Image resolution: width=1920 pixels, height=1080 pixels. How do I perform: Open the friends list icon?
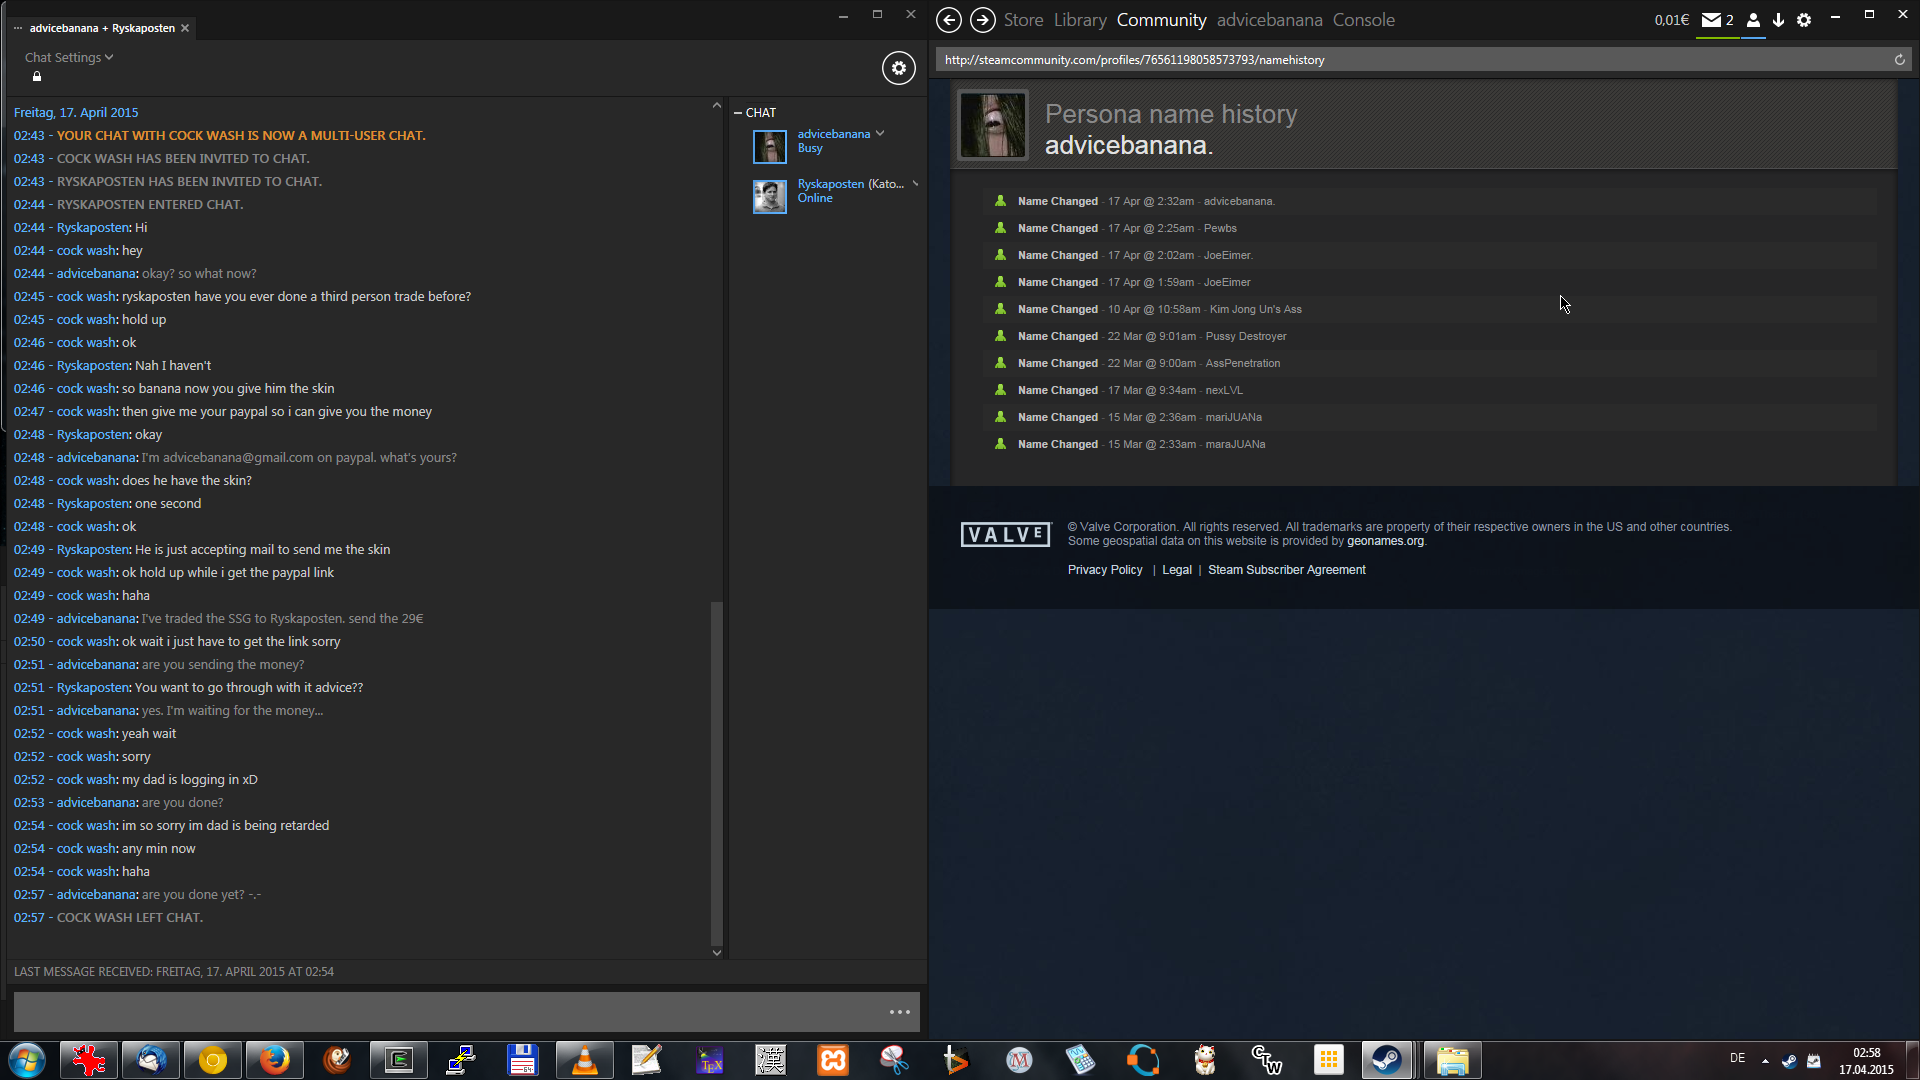(x=1752, y=20)
